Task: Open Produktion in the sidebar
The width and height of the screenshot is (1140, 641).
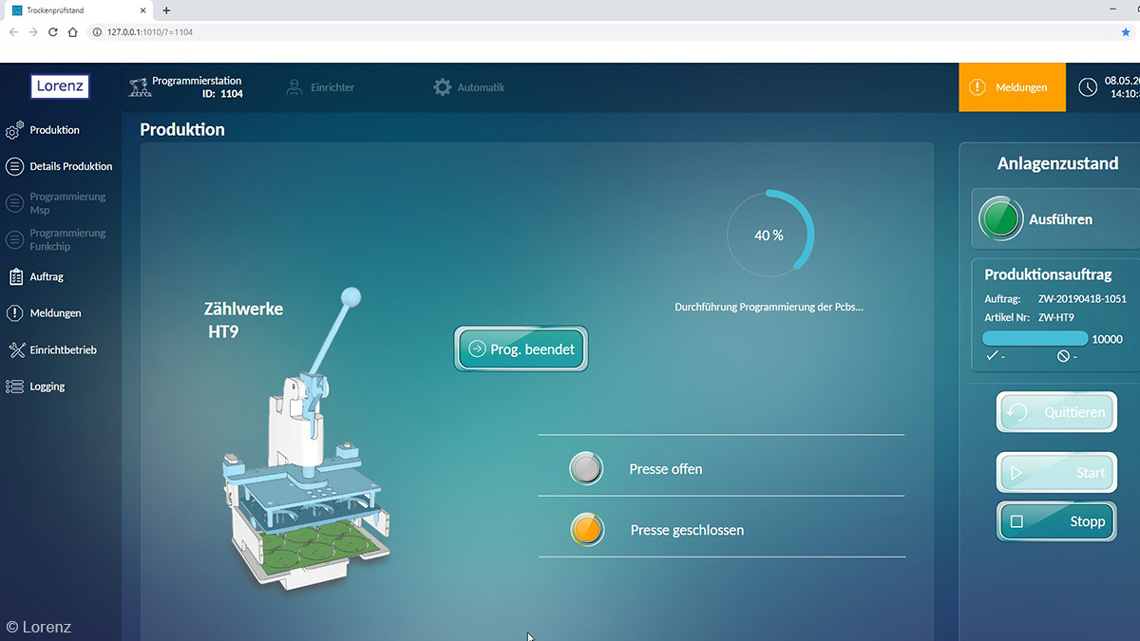Action: [54, 130]
